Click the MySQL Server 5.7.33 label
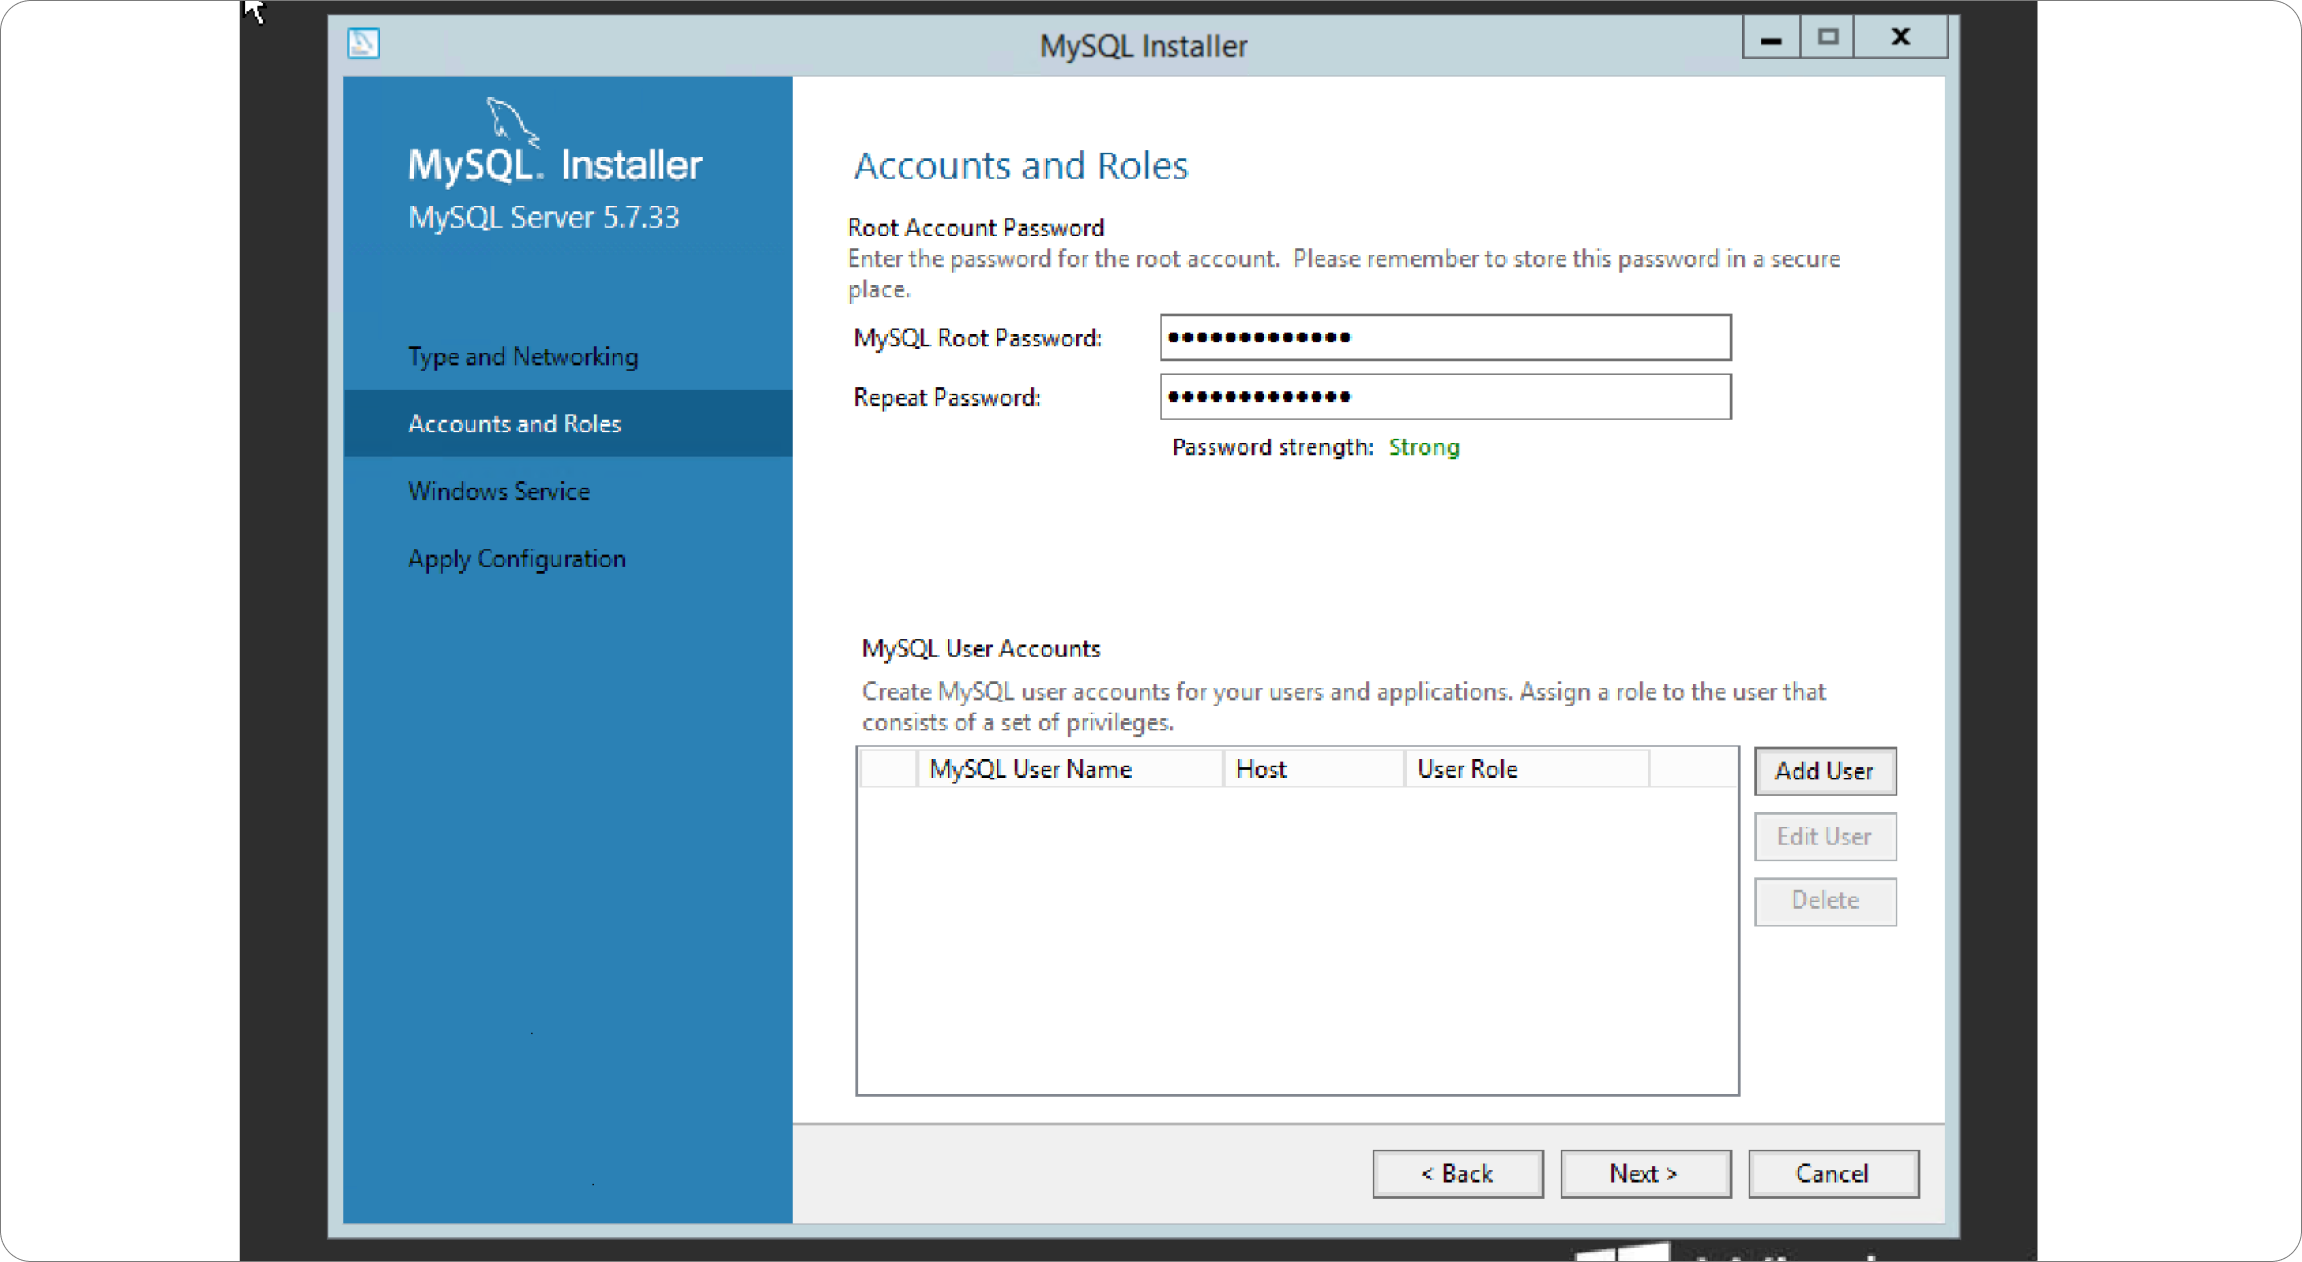2302x1262 pixels. coord(543,217)
